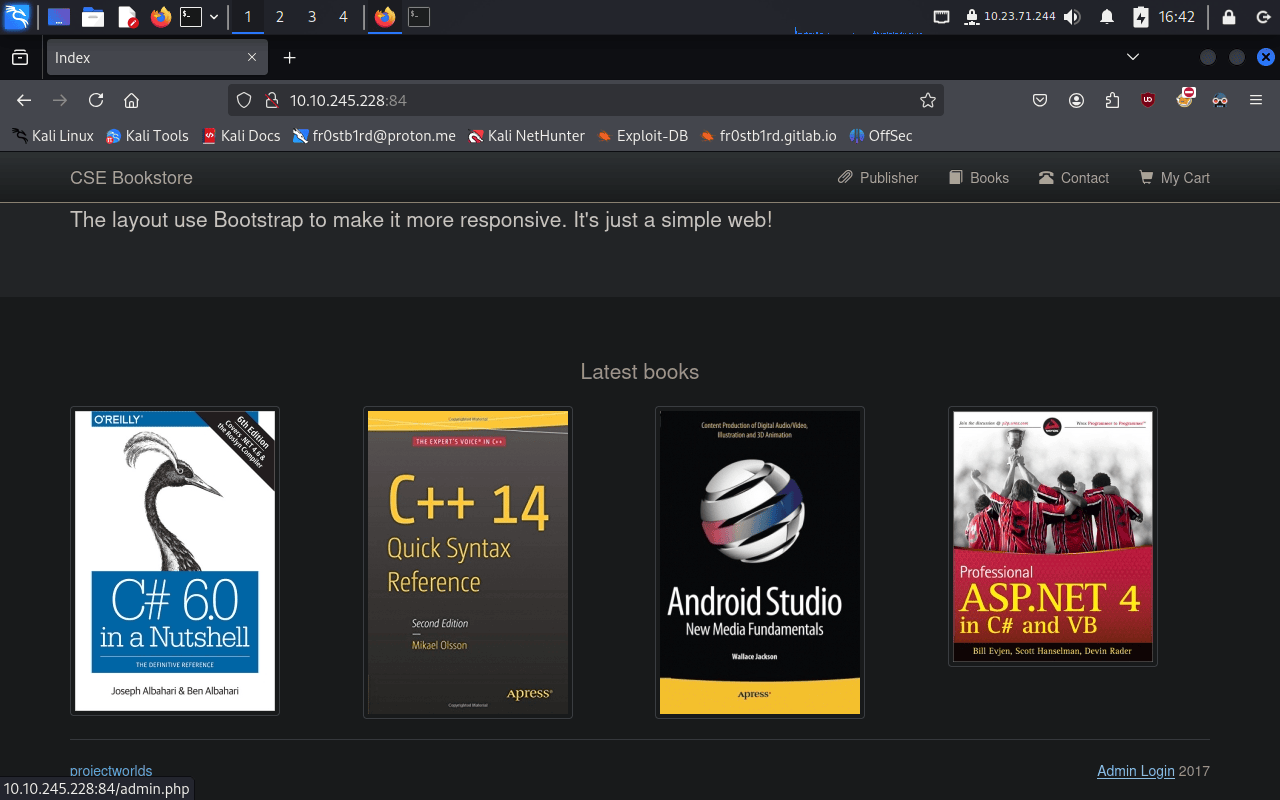Go back with the back arrow
Screen dimensions: 1280x800
24,100
